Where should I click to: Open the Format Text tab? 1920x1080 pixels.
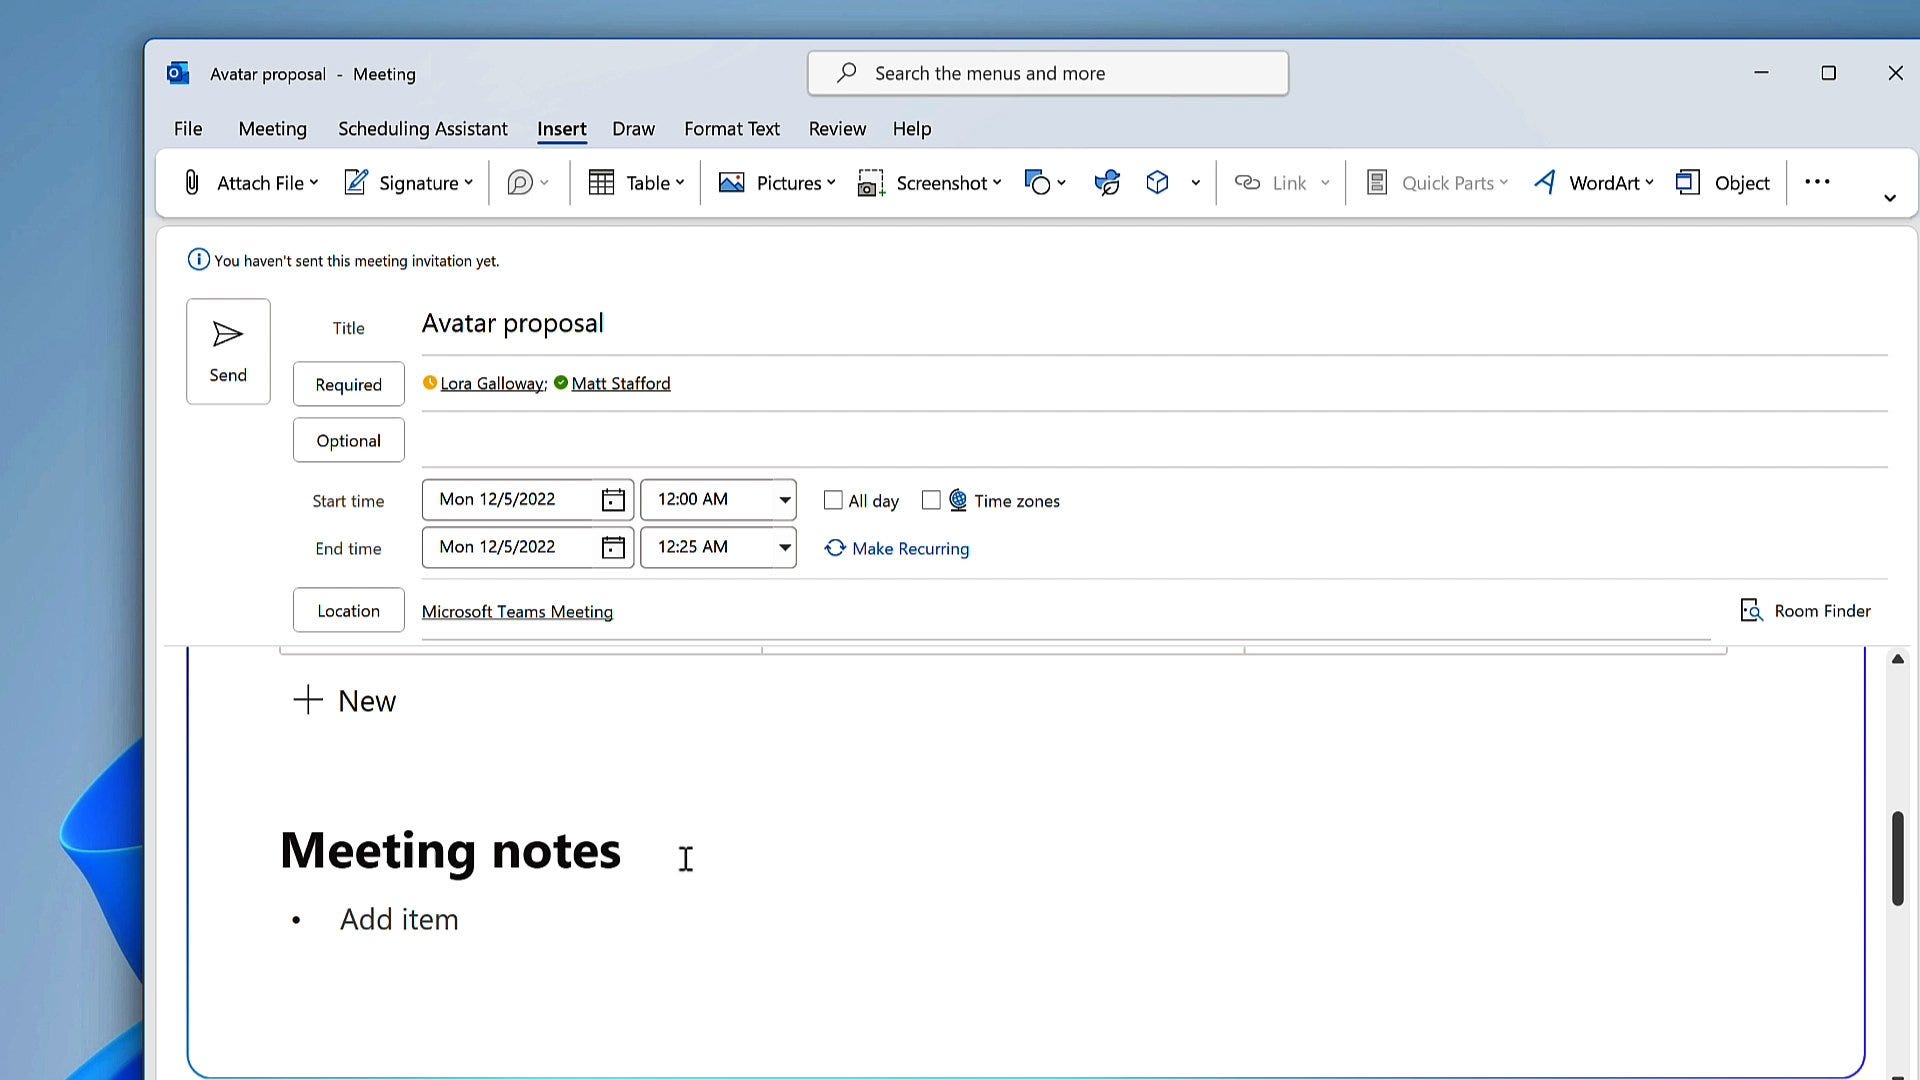point(731,129)
